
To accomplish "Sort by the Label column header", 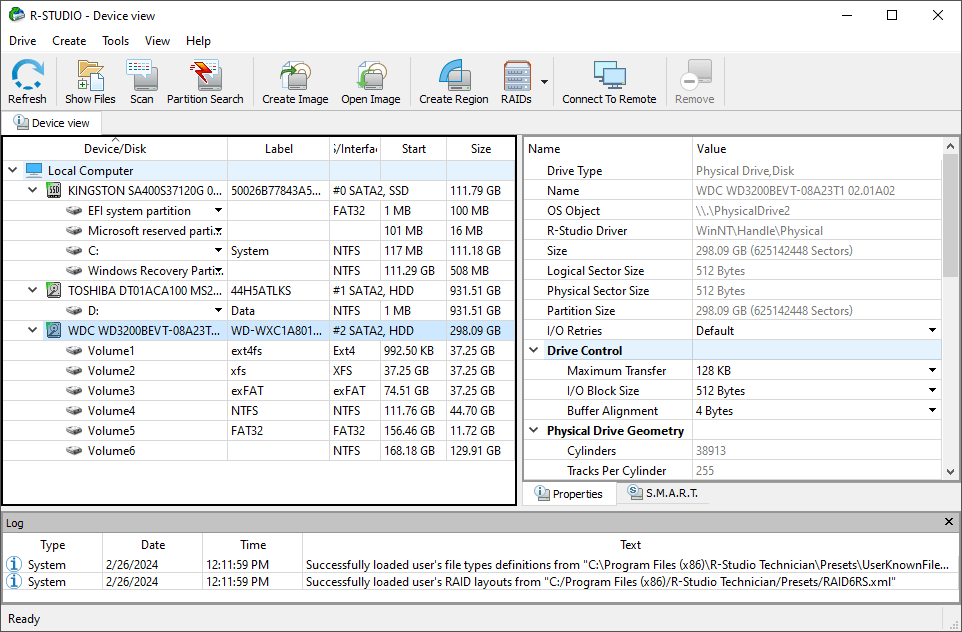I will pos(279,149).
